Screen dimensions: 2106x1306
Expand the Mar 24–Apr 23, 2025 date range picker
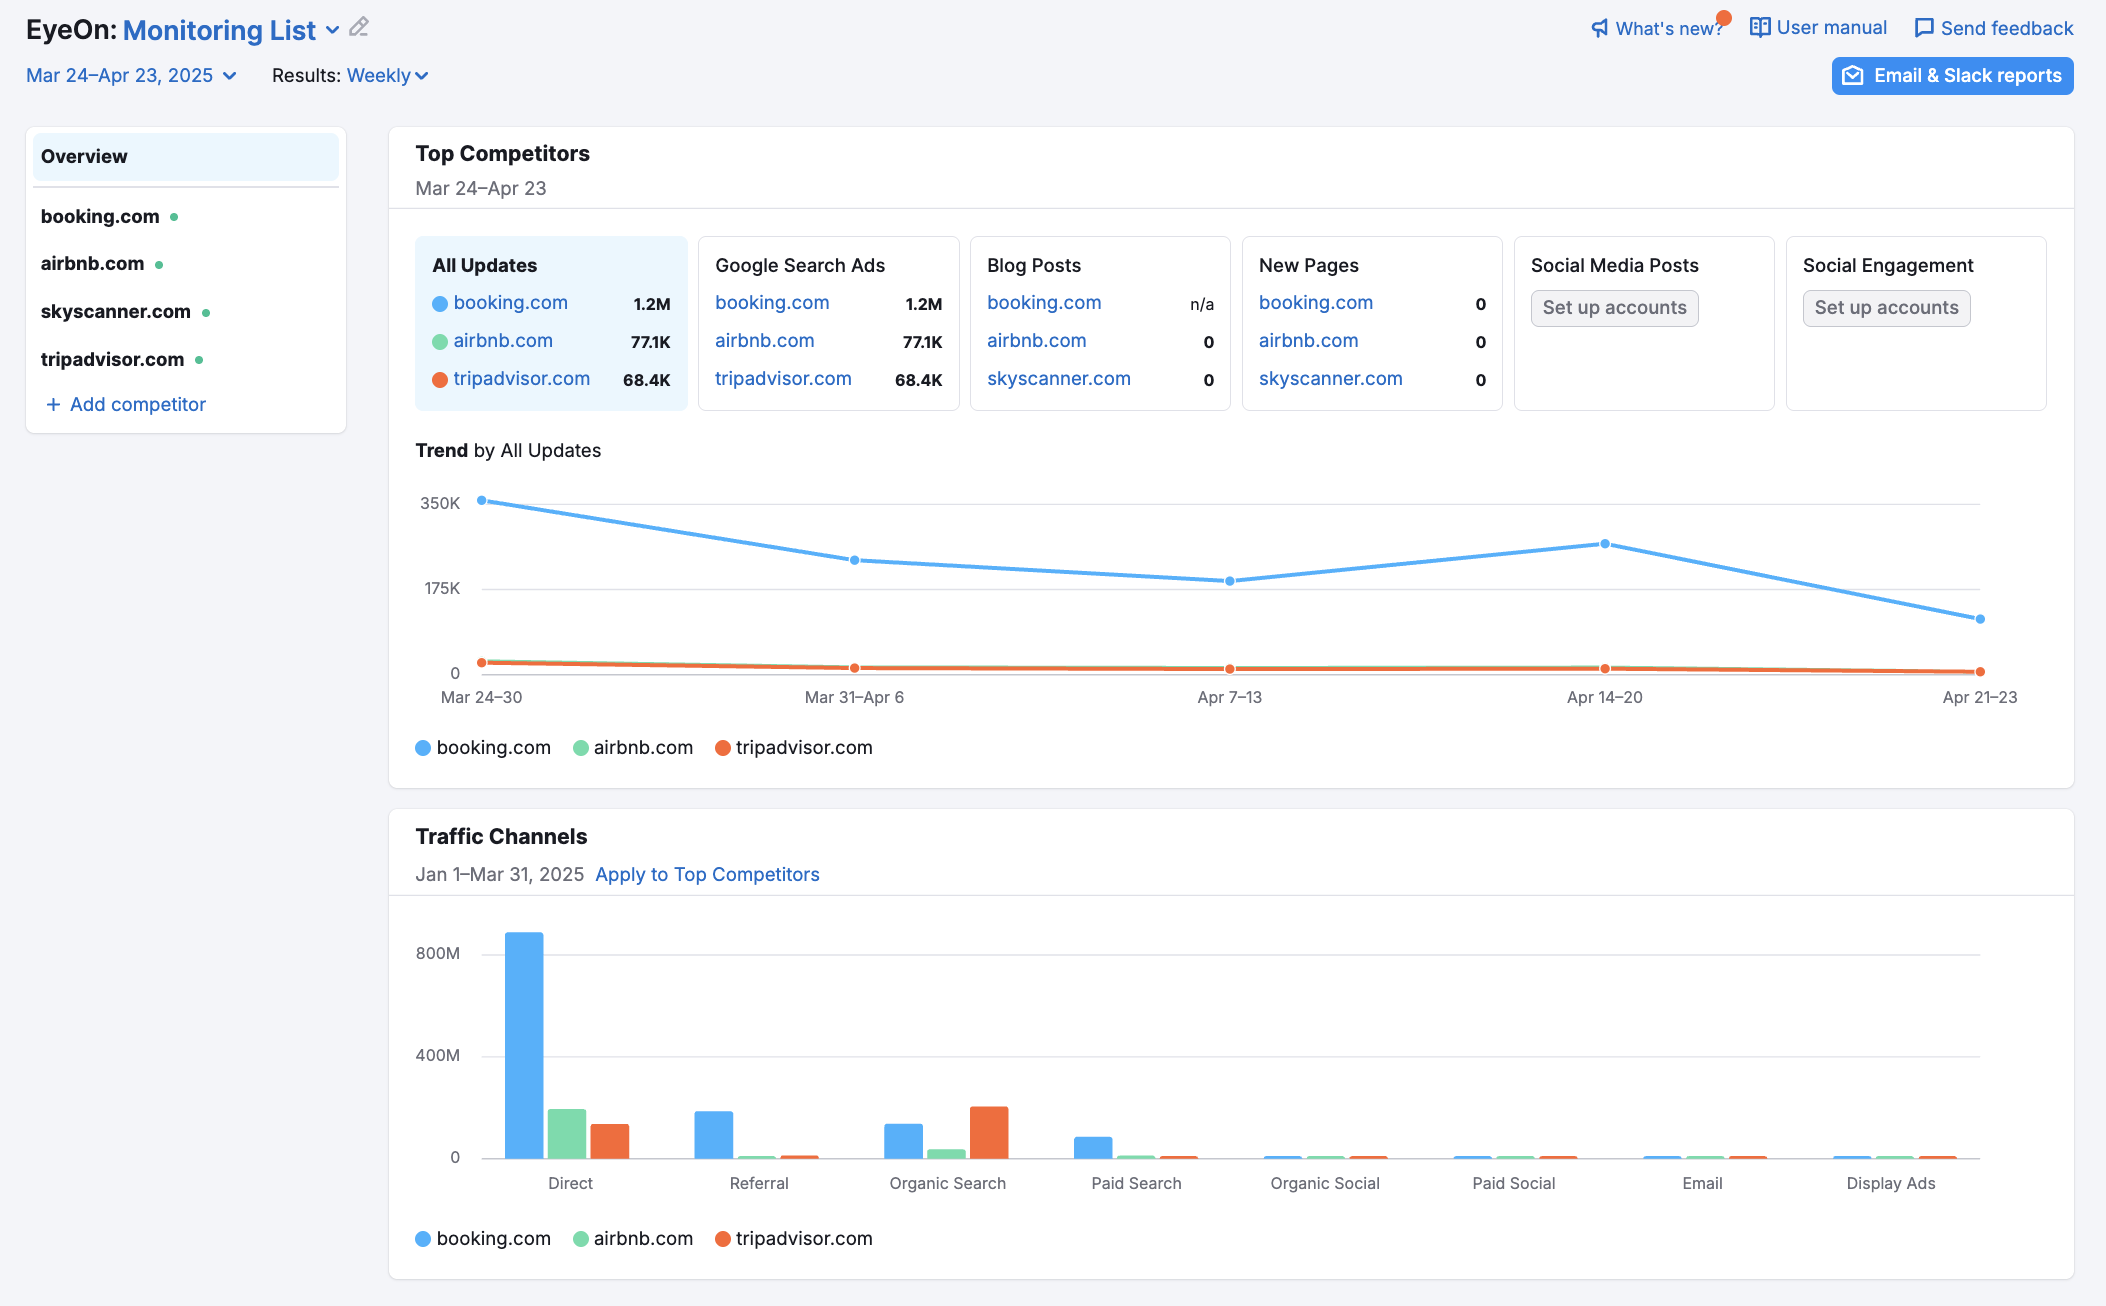tap(131, 76)
